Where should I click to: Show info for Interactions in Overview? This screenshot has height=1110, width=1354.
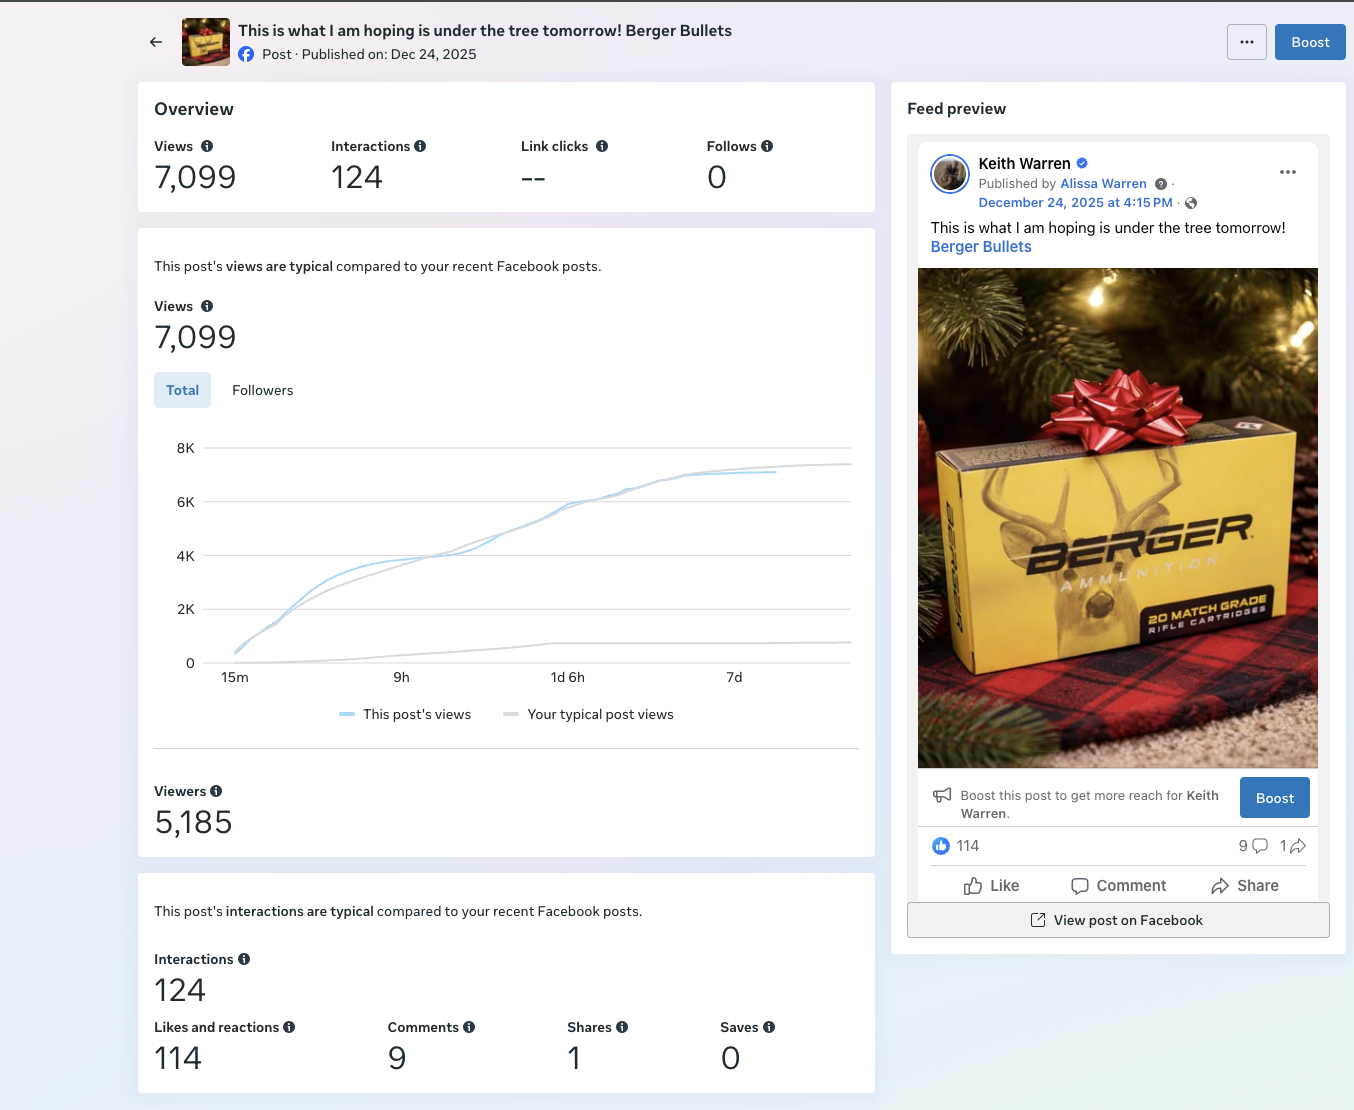pos(420,146)
